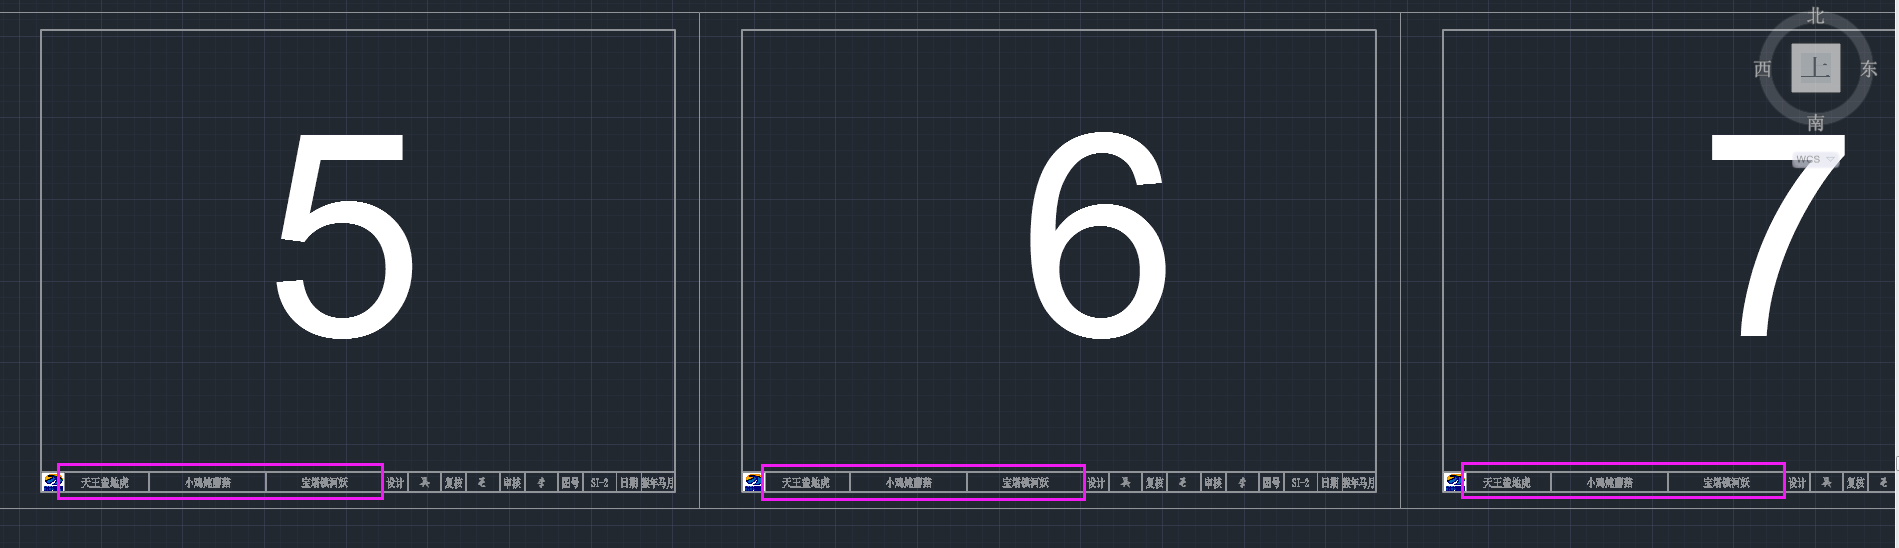The image size is (1899, 548).
Task: Click 吴 designer name in sheet 7
Action: pos(1827,482)
